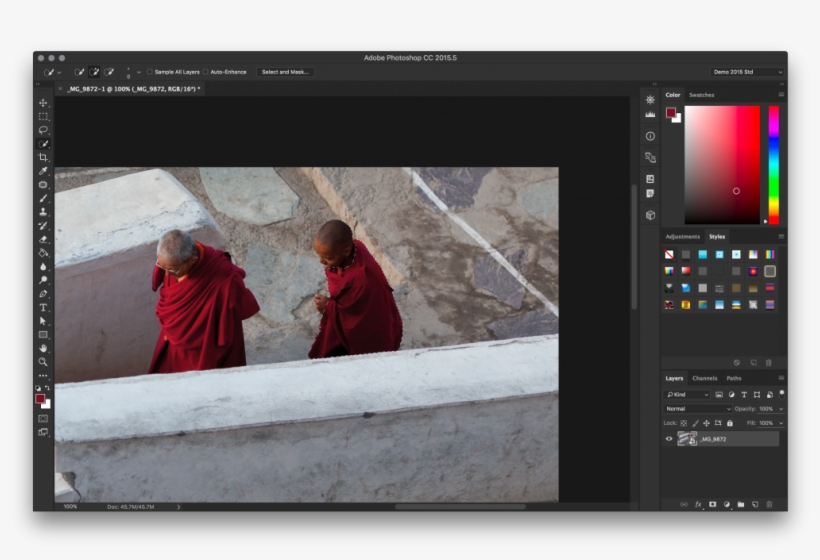Select the Move tool
Image resolution: width=820 pixels, height=560 pixels.
43,103
